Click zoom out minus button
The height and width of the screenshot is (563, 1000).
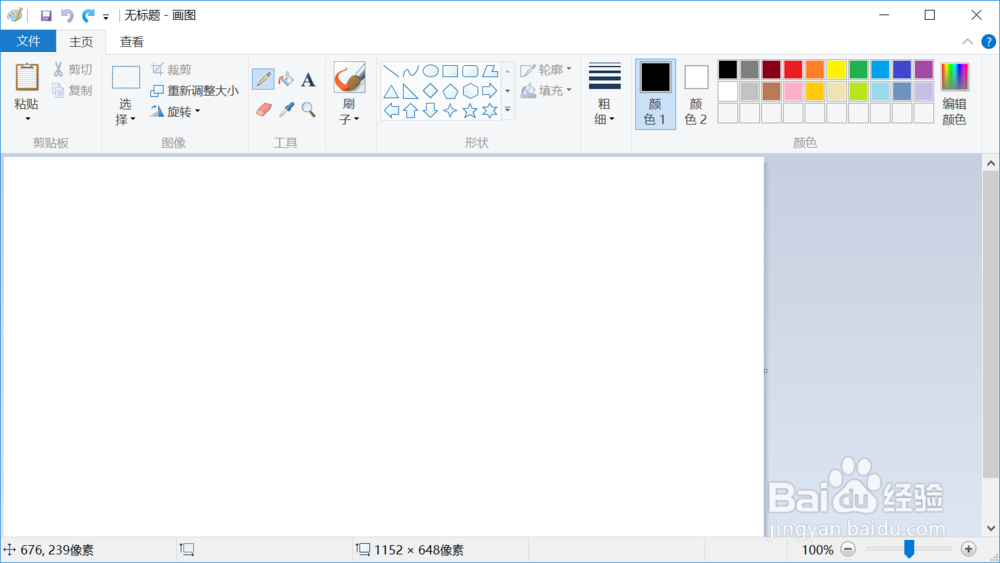pos(848,549)
